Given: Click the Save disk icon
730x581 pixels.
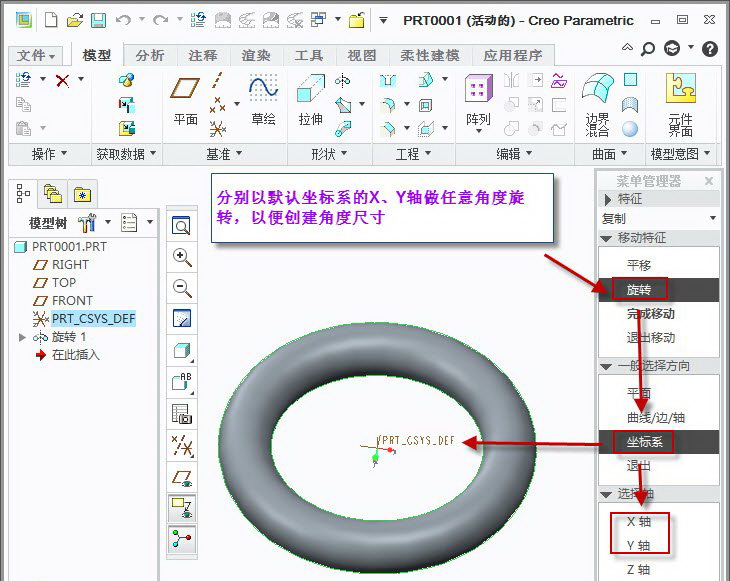Looking at the screenshot, I should 98,20.
